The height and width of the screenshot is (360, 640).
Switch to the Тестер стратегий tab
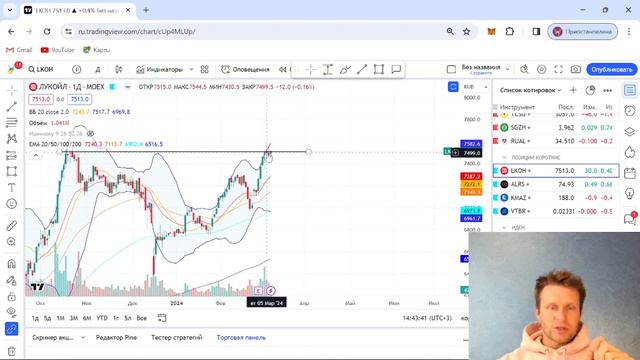point(176,338)
